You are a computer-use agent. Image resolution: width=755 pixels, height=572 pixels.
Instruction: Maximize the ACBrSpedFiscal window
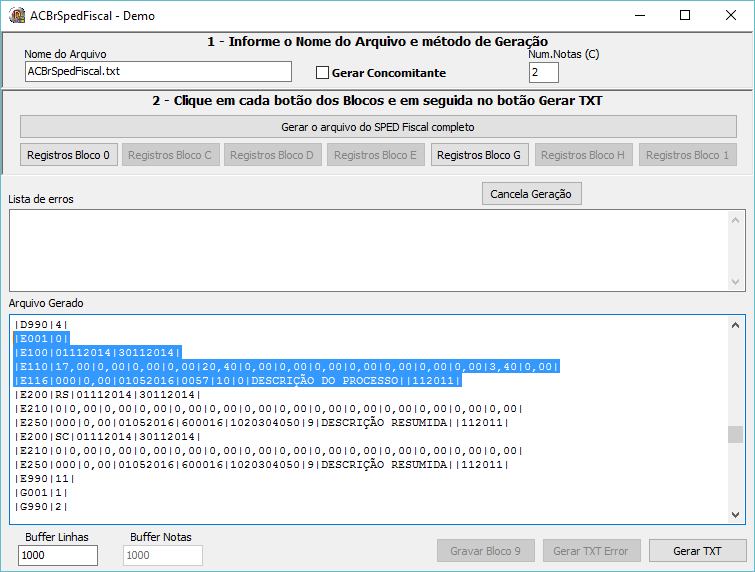(x=685, y=15)
